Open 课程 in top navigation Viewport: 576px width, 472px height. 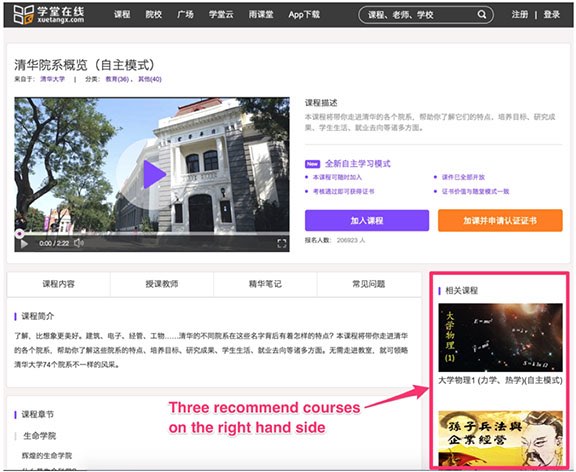(122, 15)
